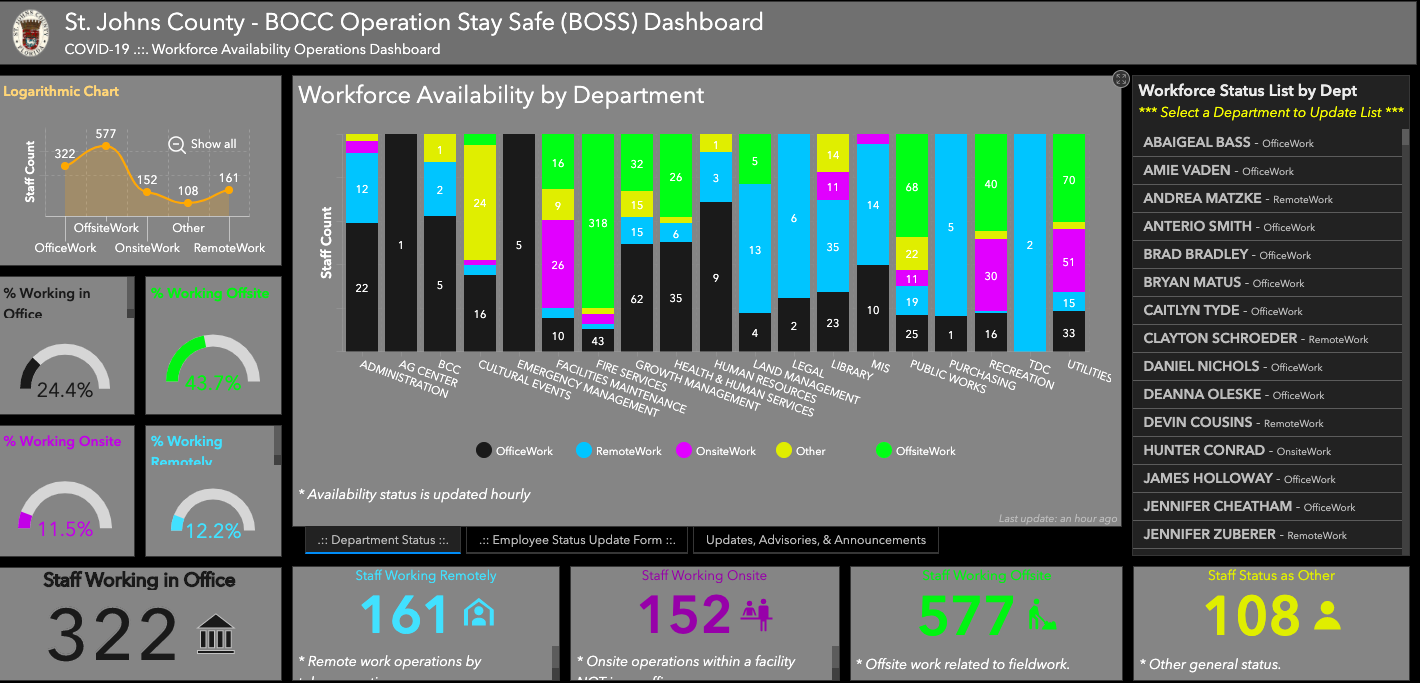Open Updates, Advisories, & Announcements tab
This screenshot has height=683, width=1420.
point(815,540)
